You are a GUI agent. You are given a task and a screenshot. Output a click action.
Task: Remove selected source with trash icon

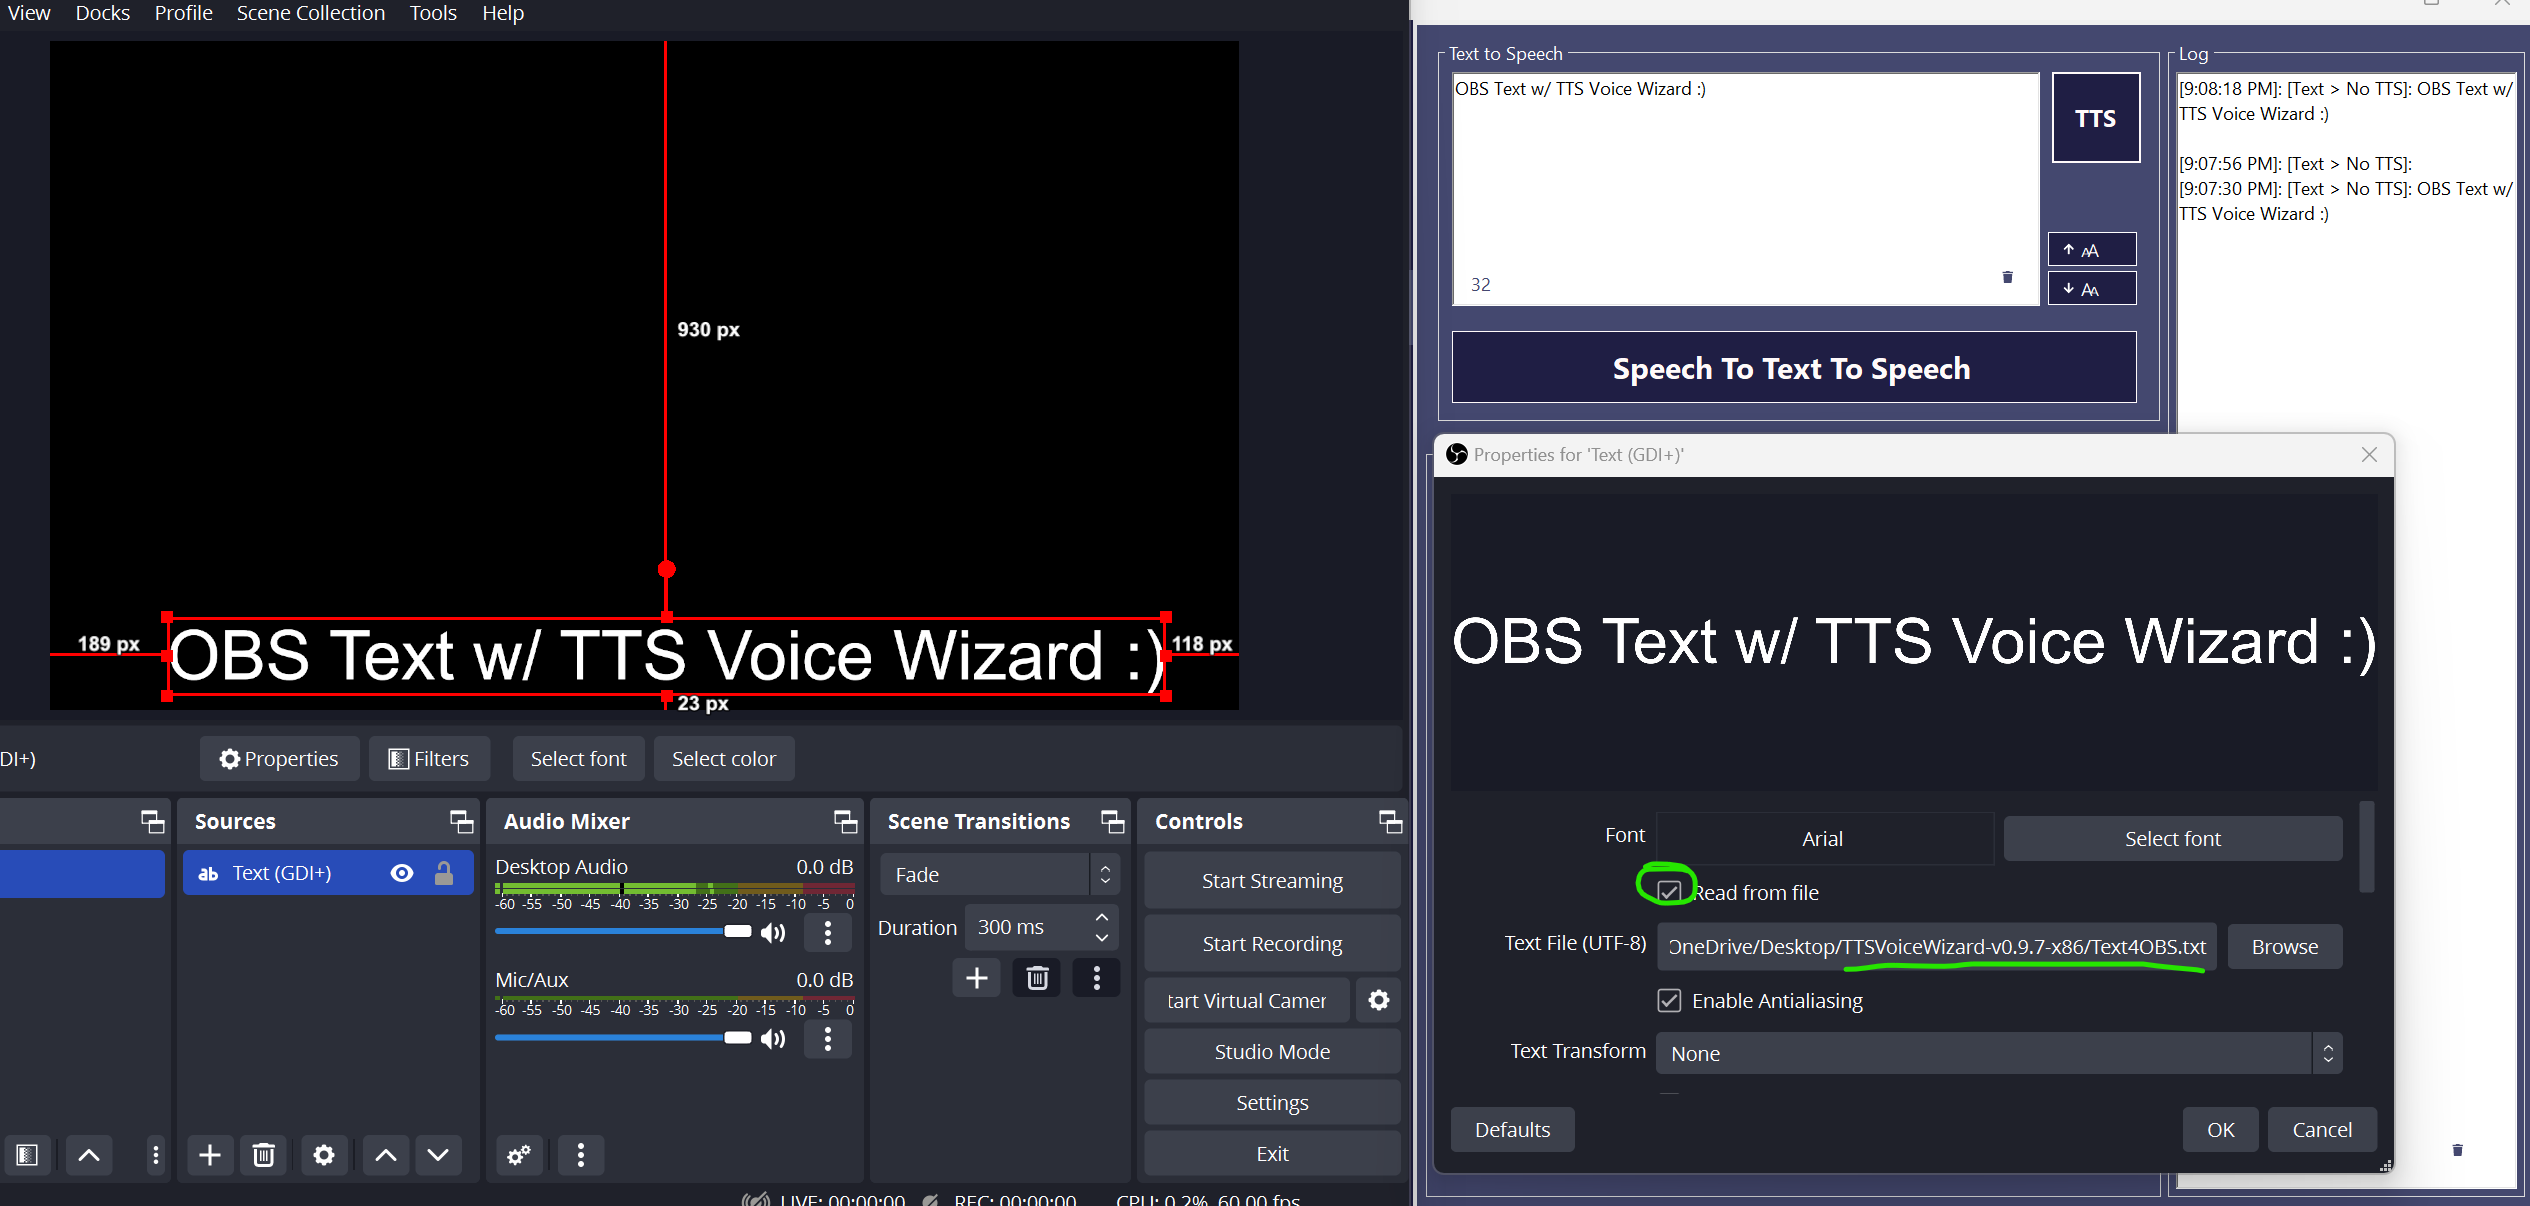264,1156
